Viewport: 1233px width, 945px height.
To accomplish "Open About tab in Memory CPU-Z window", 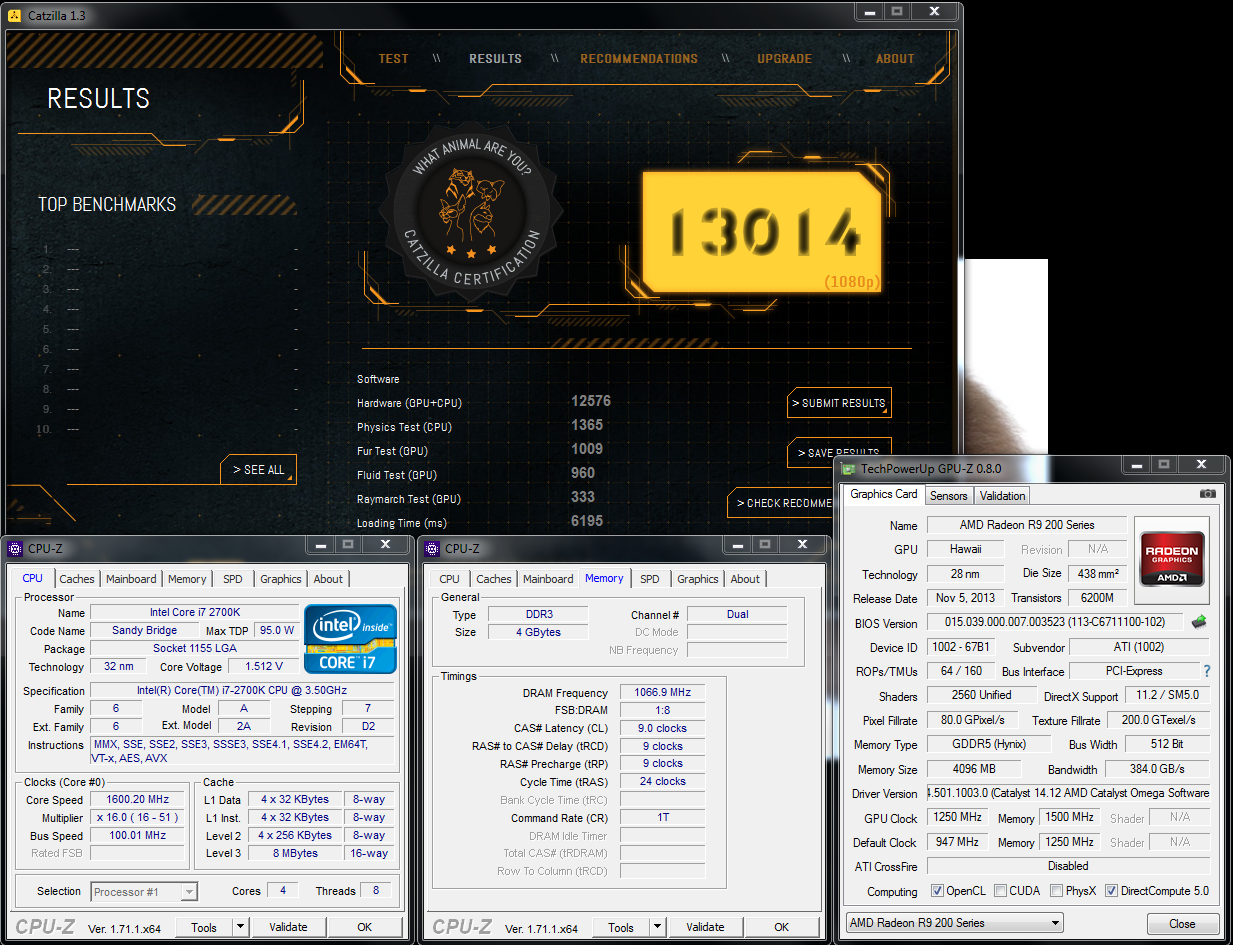I will pyautogui.click(x=745, y=579).
